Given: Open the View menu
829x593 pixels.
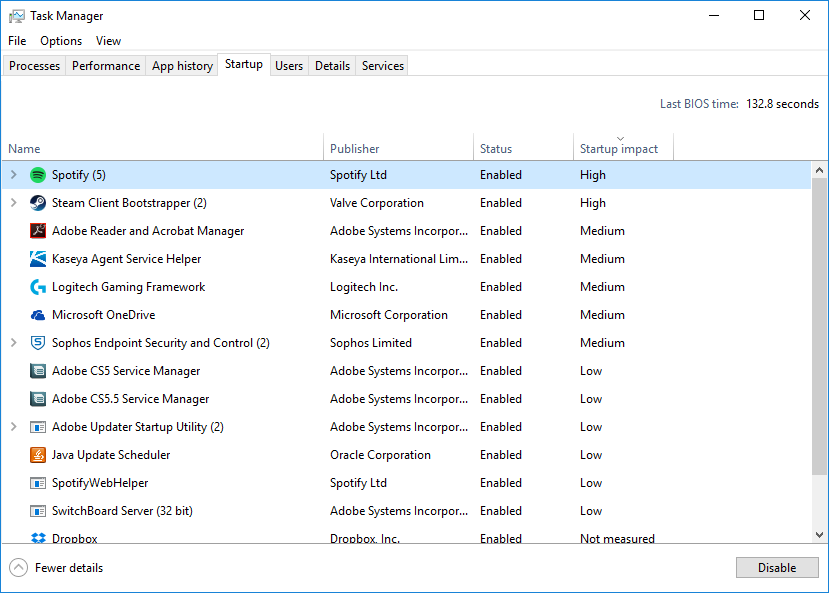Looking at the screenshot, I should [108, 40].
